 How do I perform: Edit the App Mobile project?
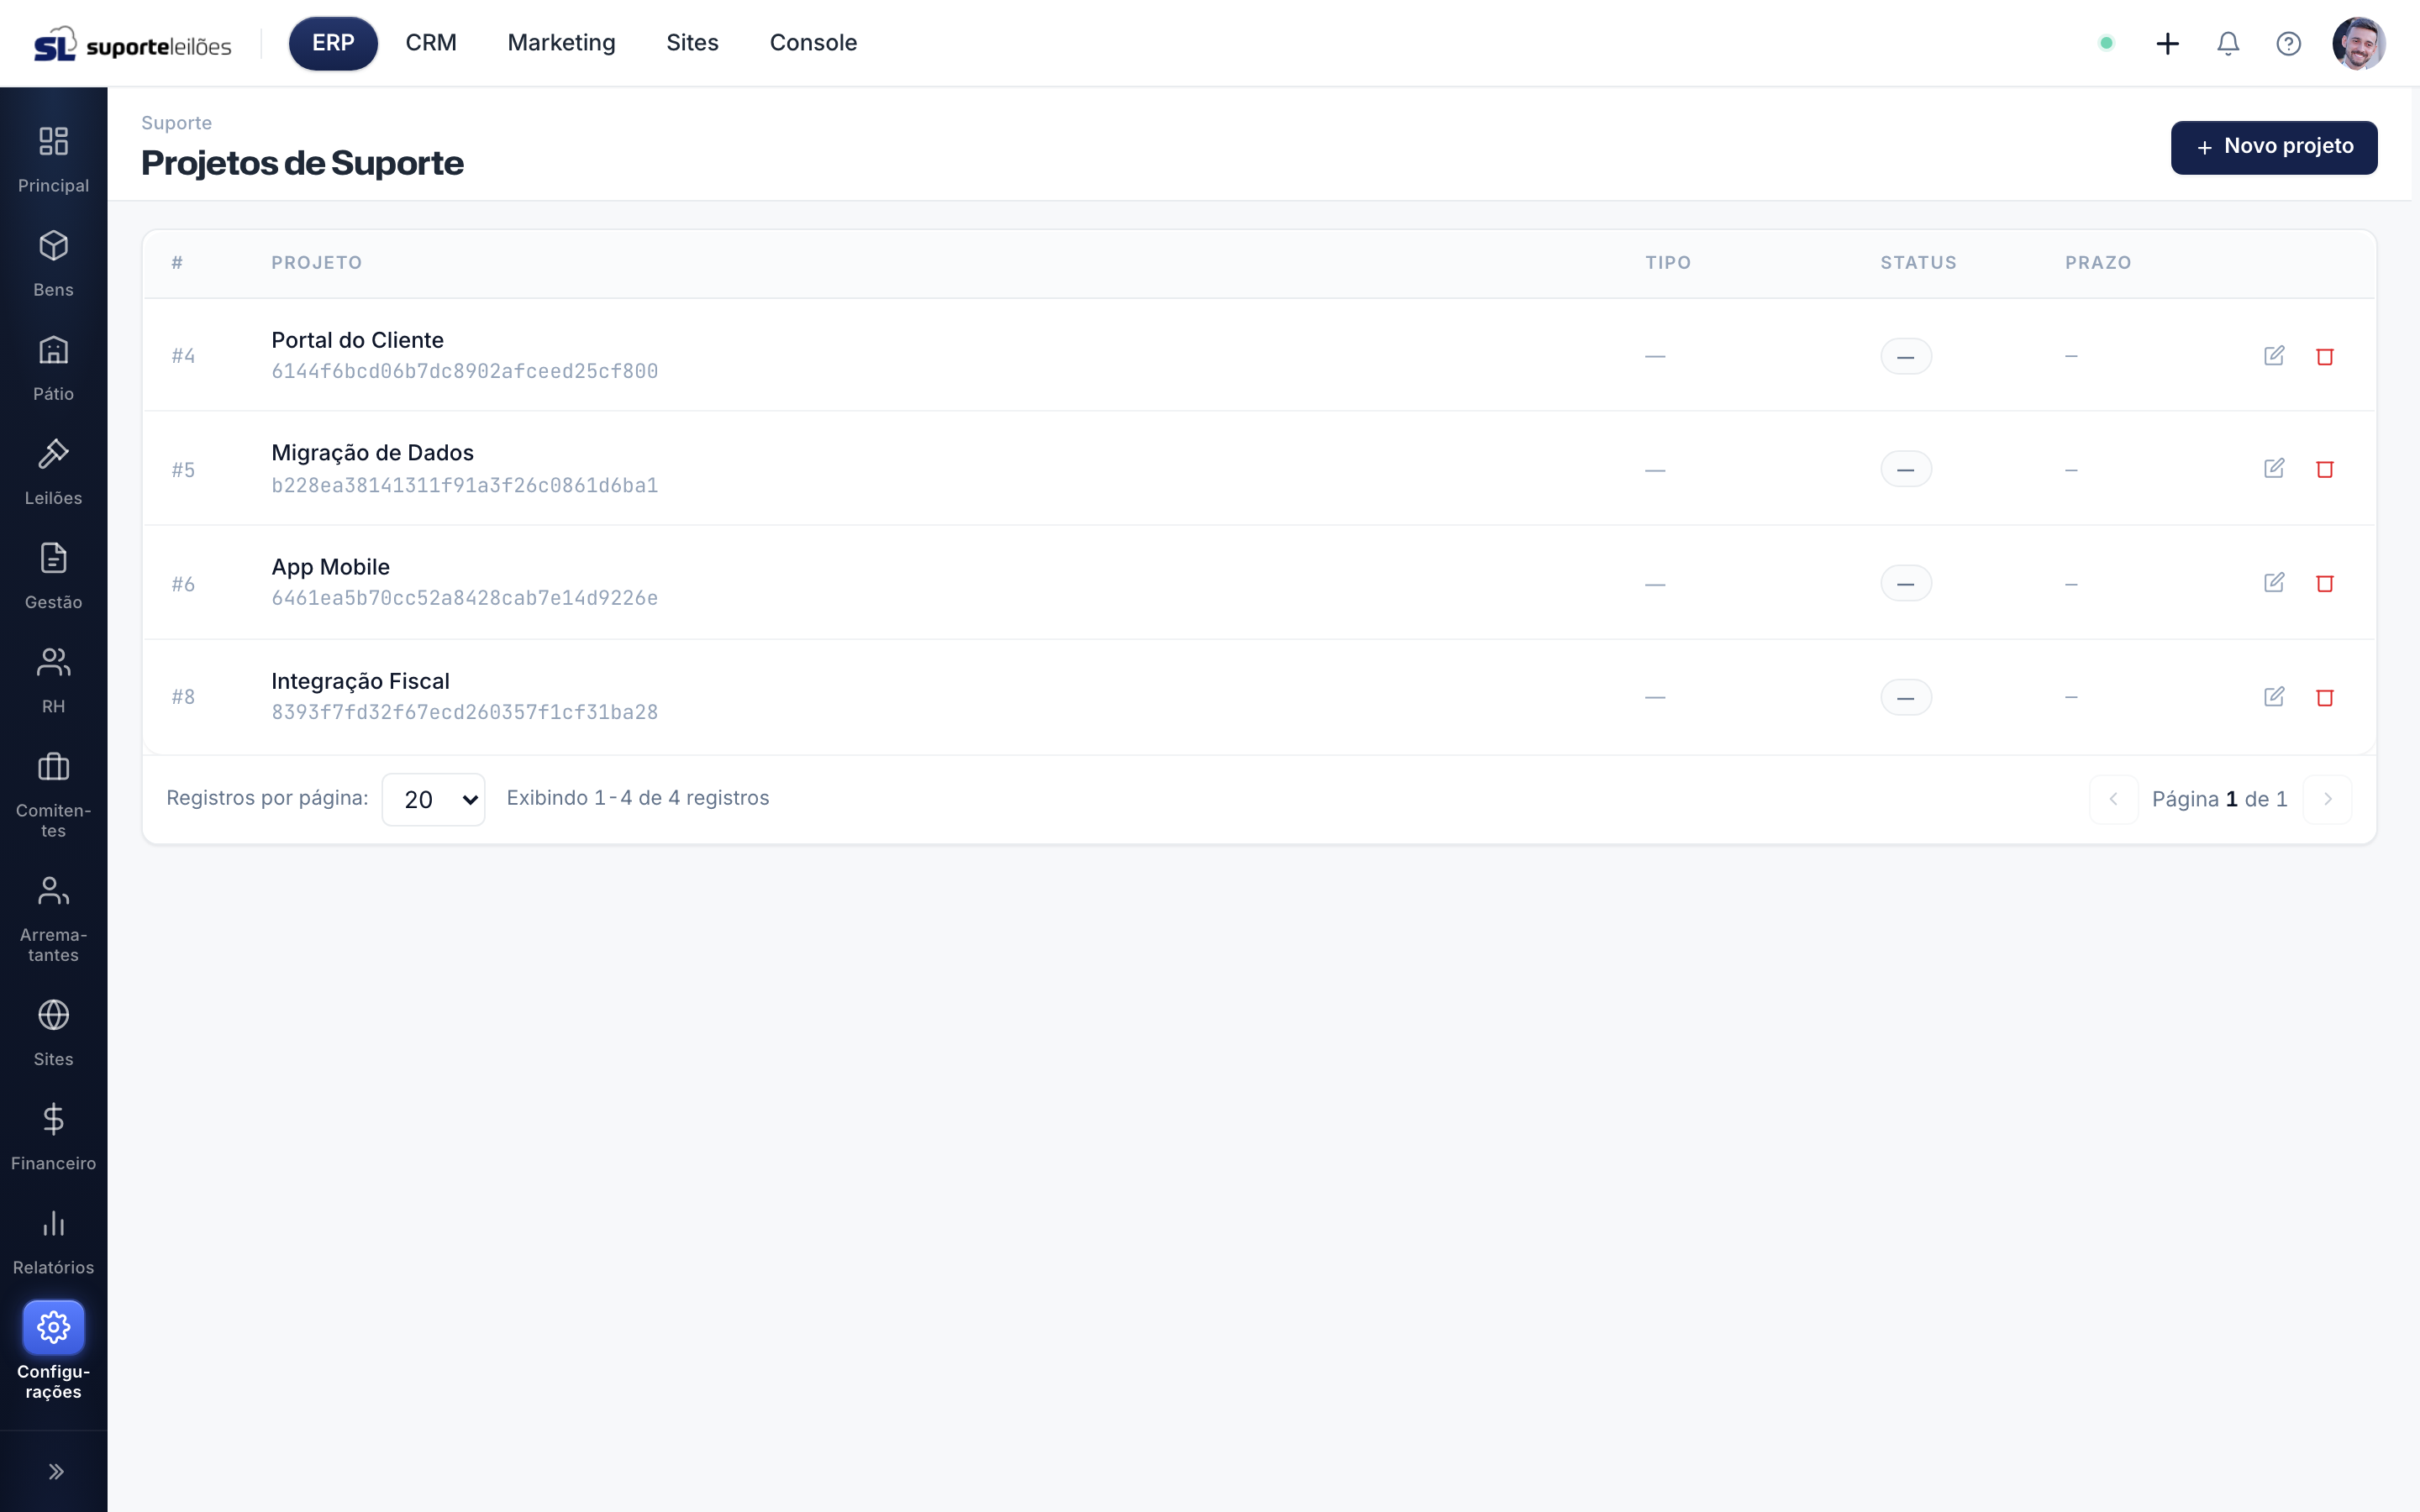(2274, 583)
